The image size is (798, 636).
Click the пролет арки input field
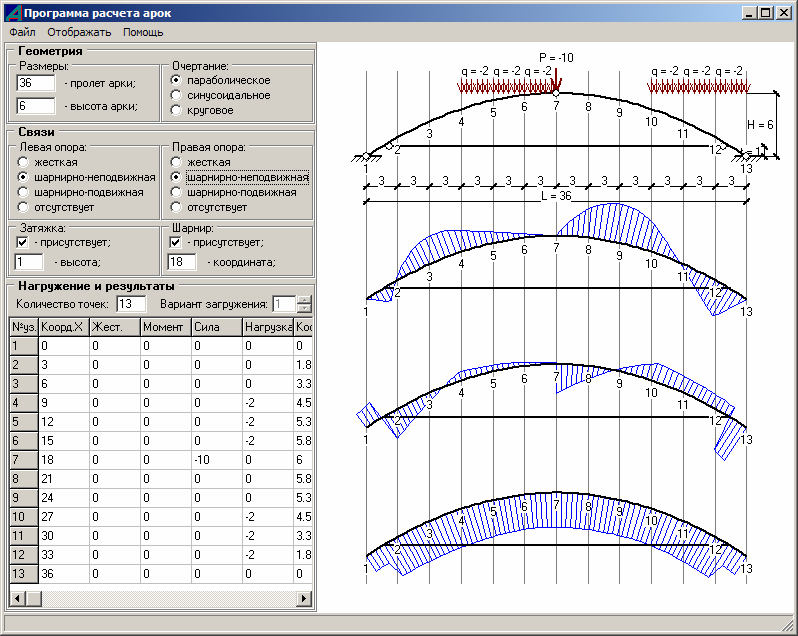tap(35, 82)
